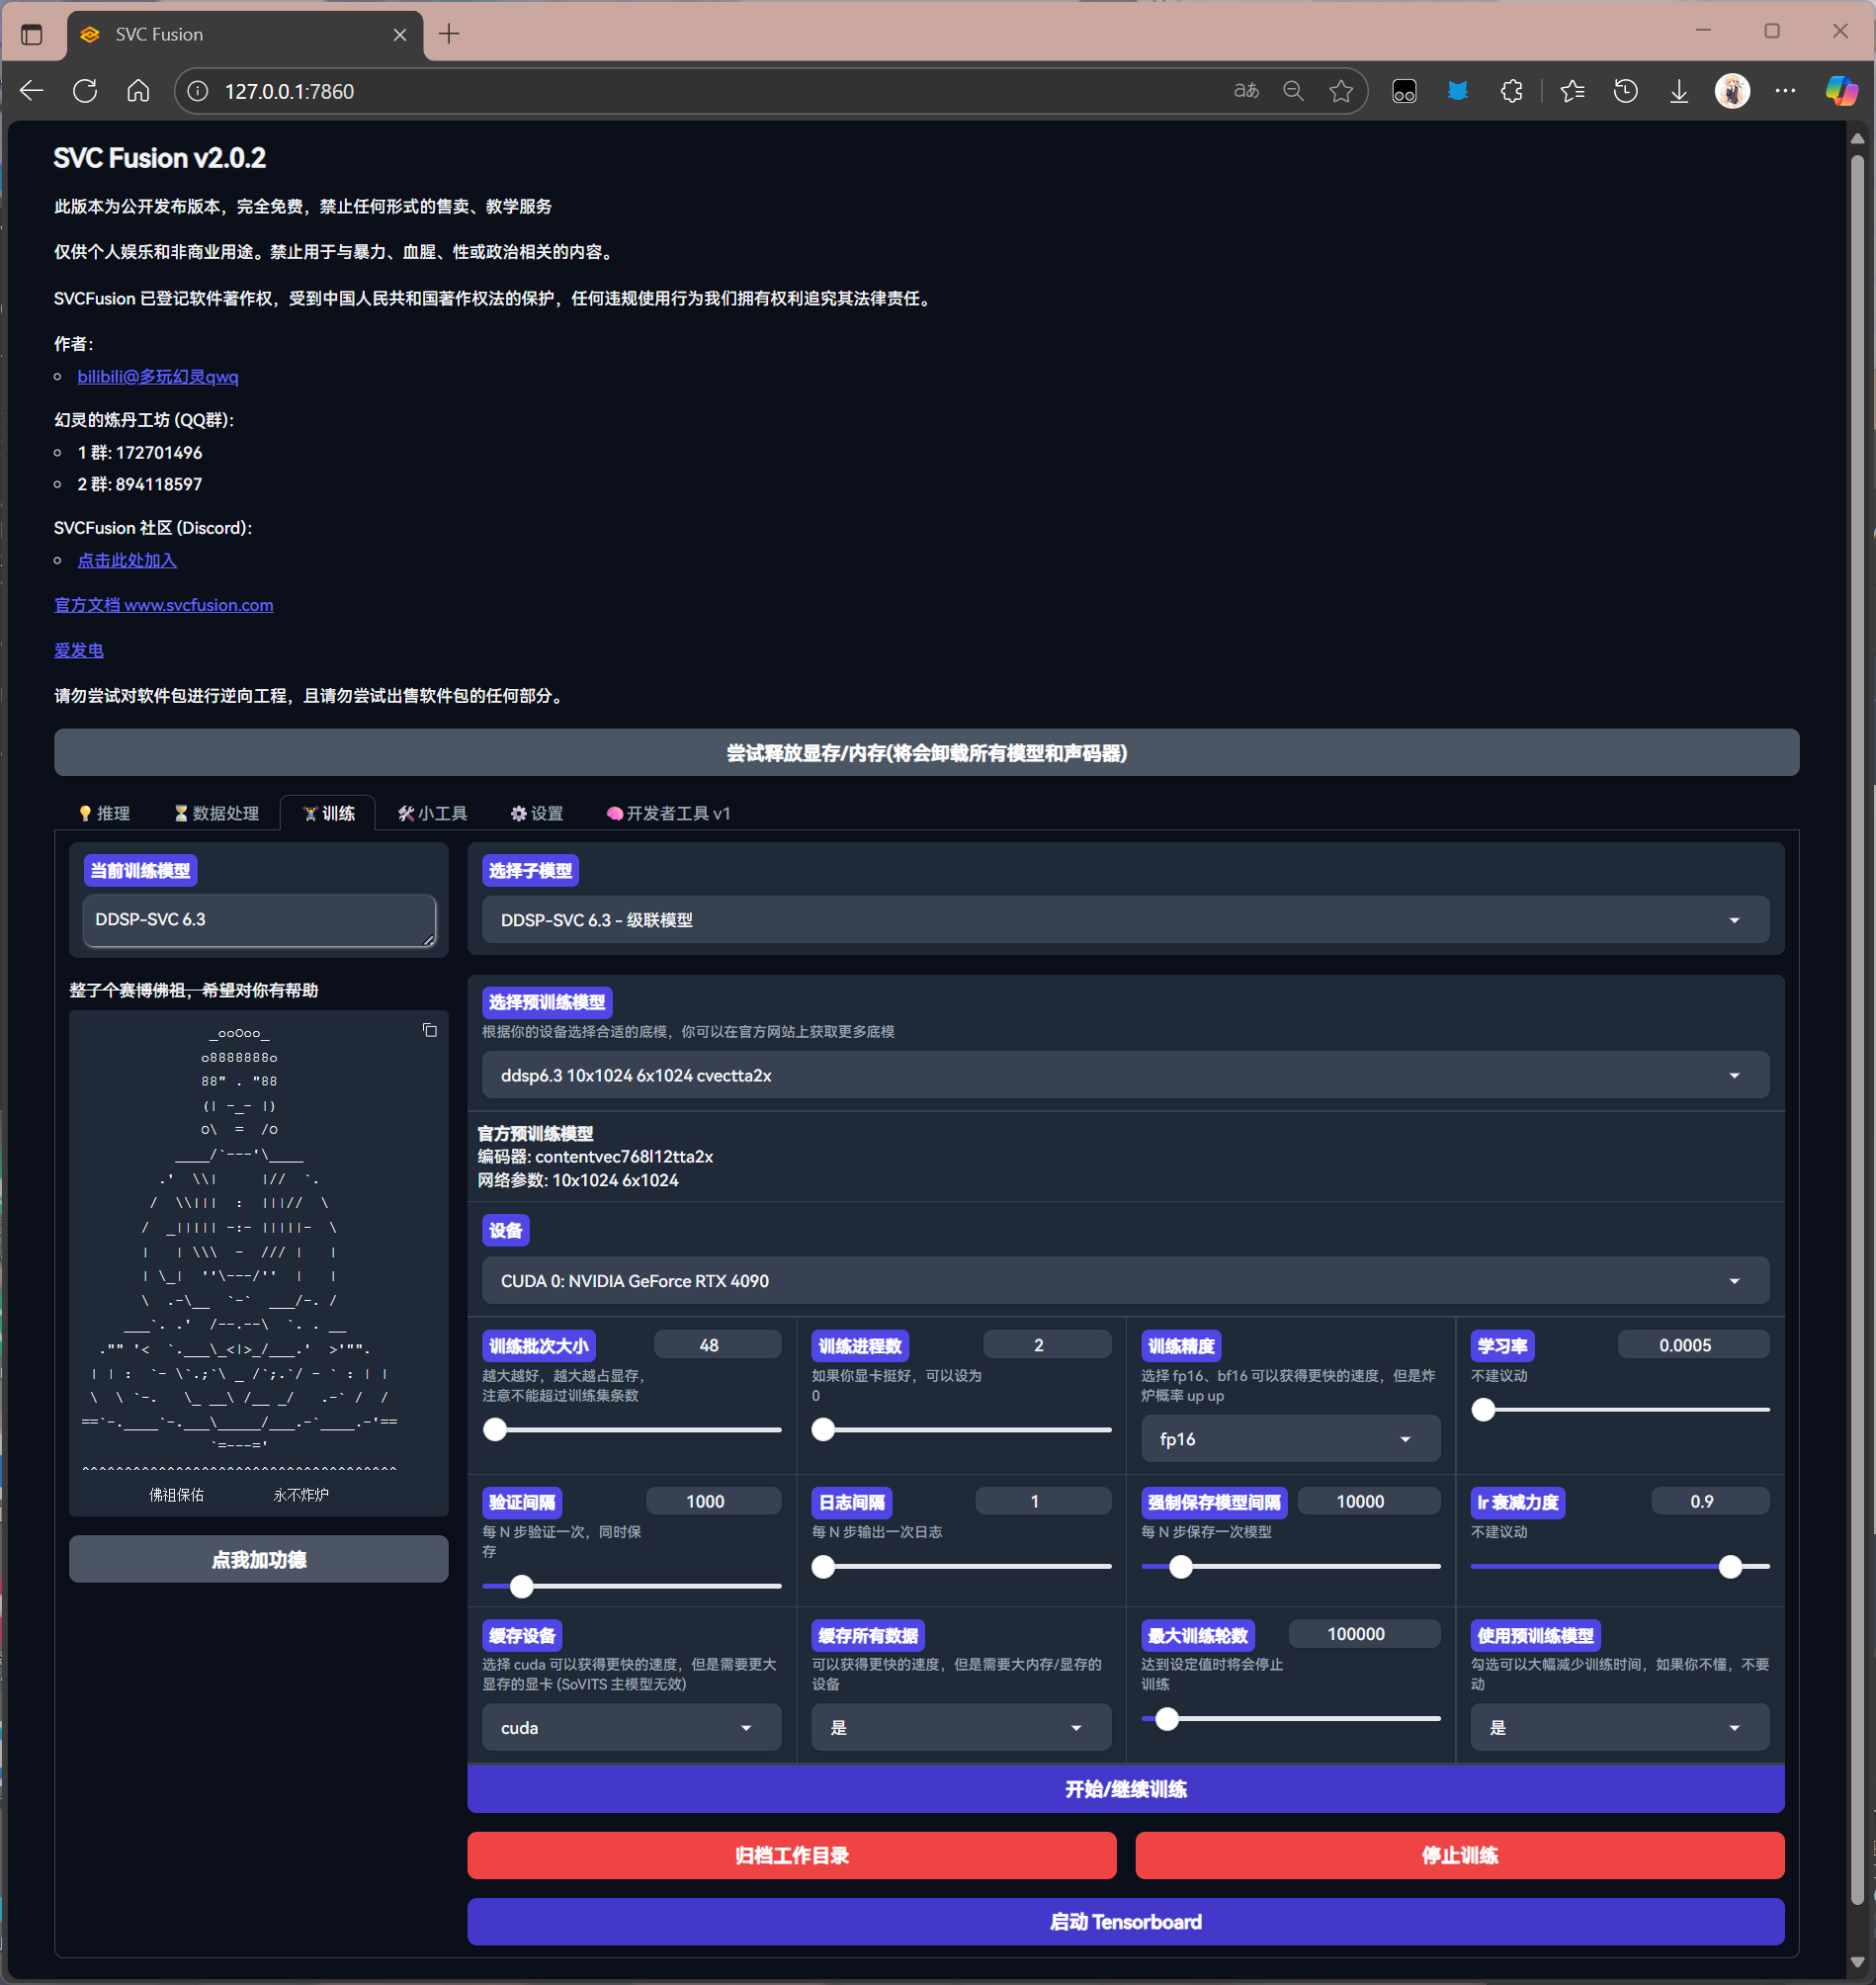Viewport: 1876px width, 1985px height.
Task: Open the 训练精度 fp16 dropdown
Action: (x=1289, y=1439)
